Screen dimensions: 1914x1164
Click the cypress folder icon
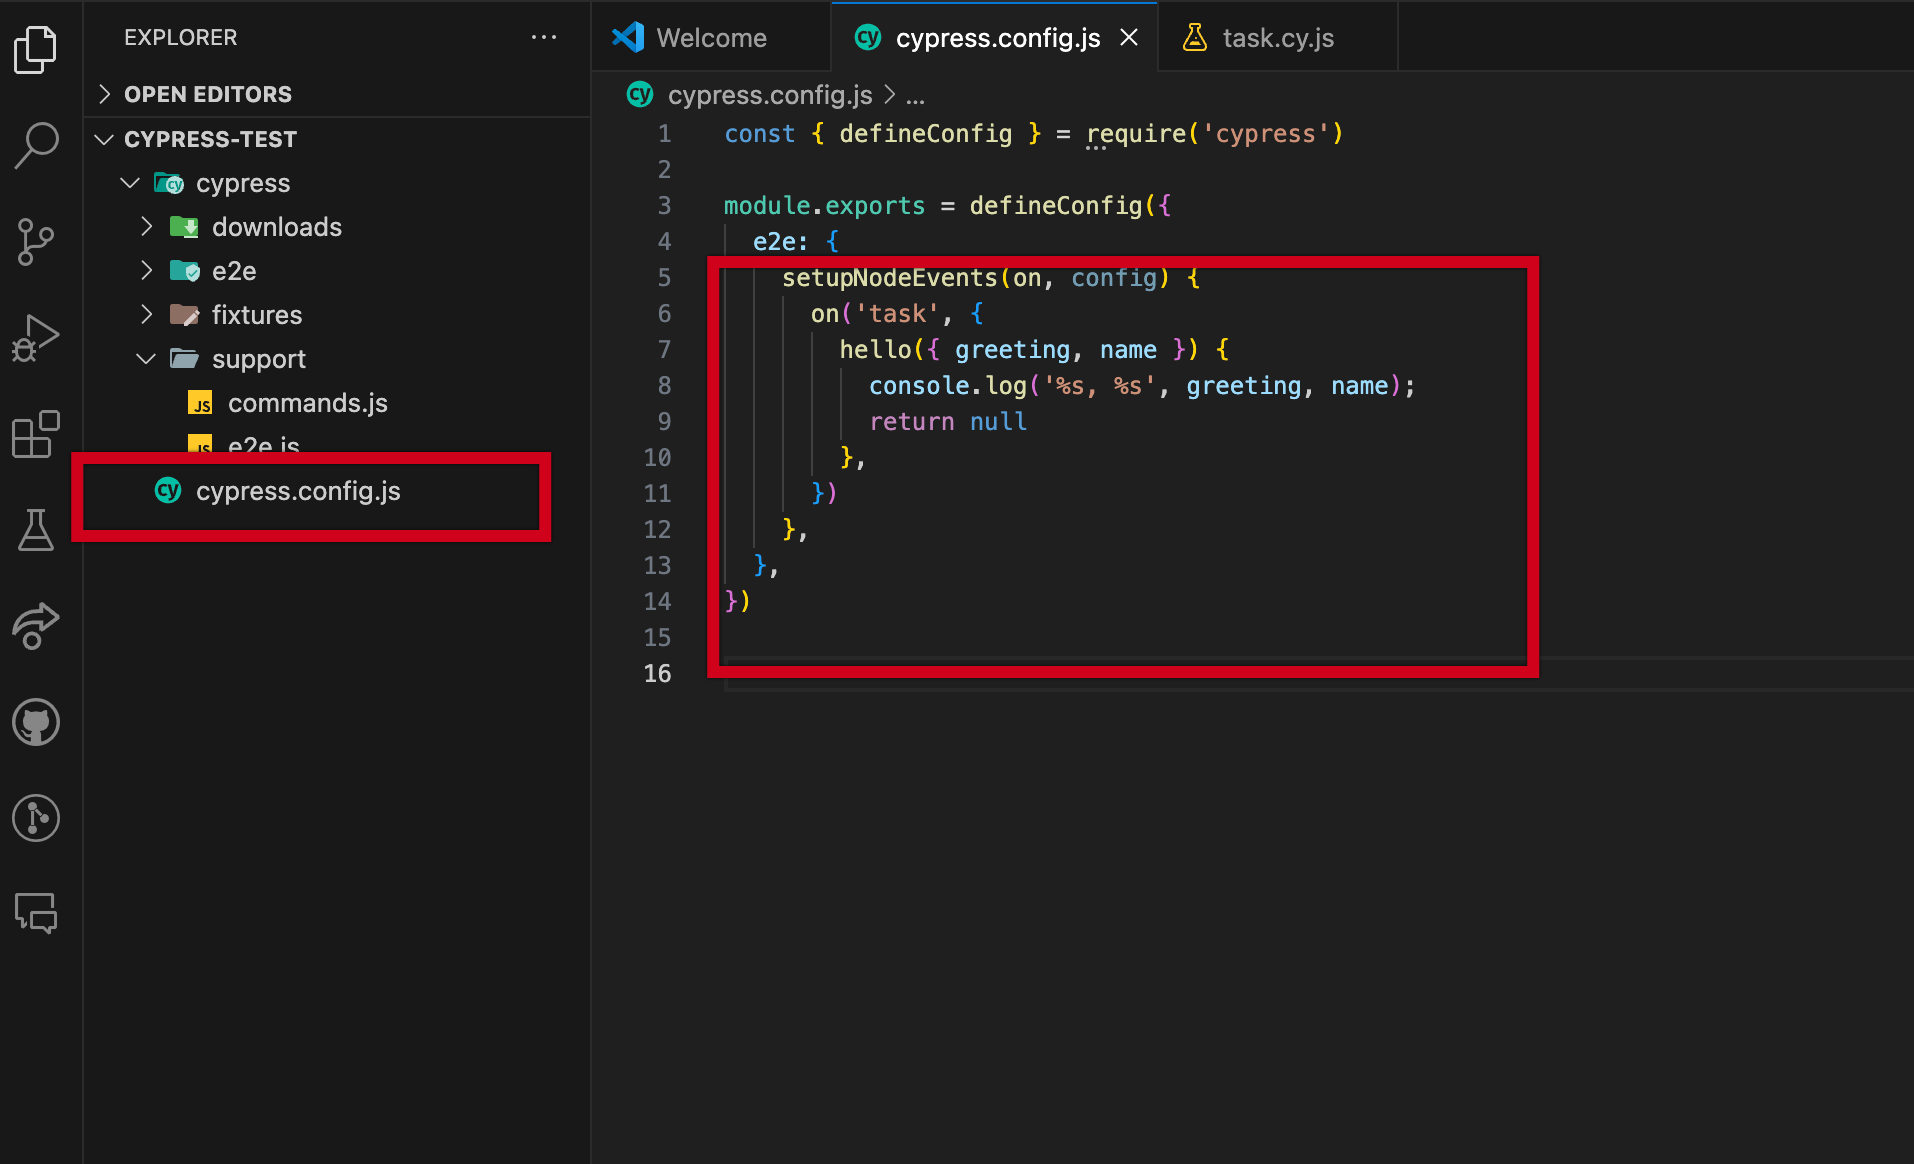tap(169, 183)
